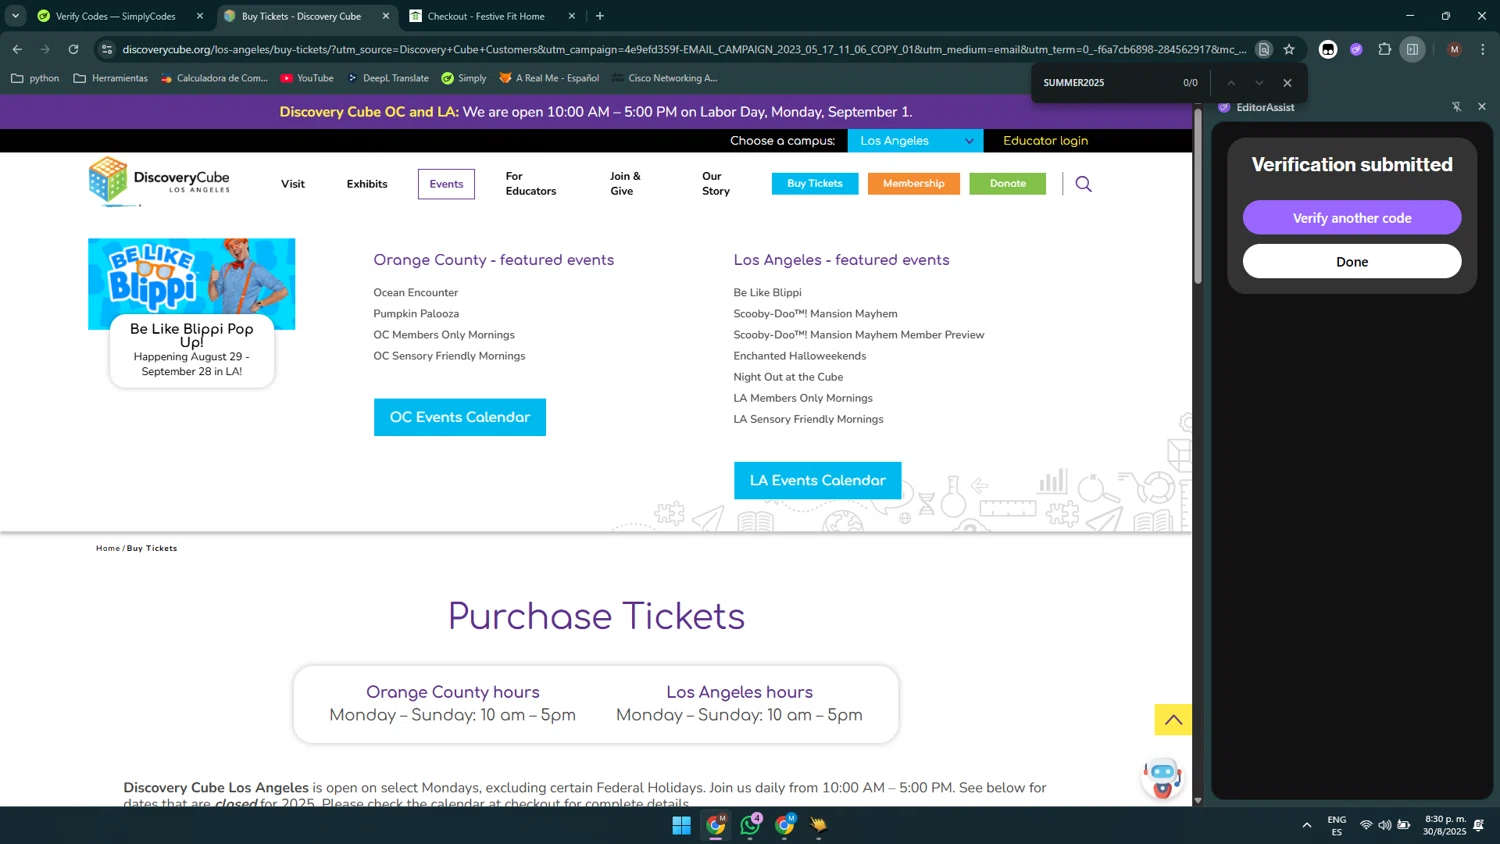Open the LA Events Calendar
The width and height of the screenshot is (1500, 844).
pyautogui.click(x=818, y=481)
